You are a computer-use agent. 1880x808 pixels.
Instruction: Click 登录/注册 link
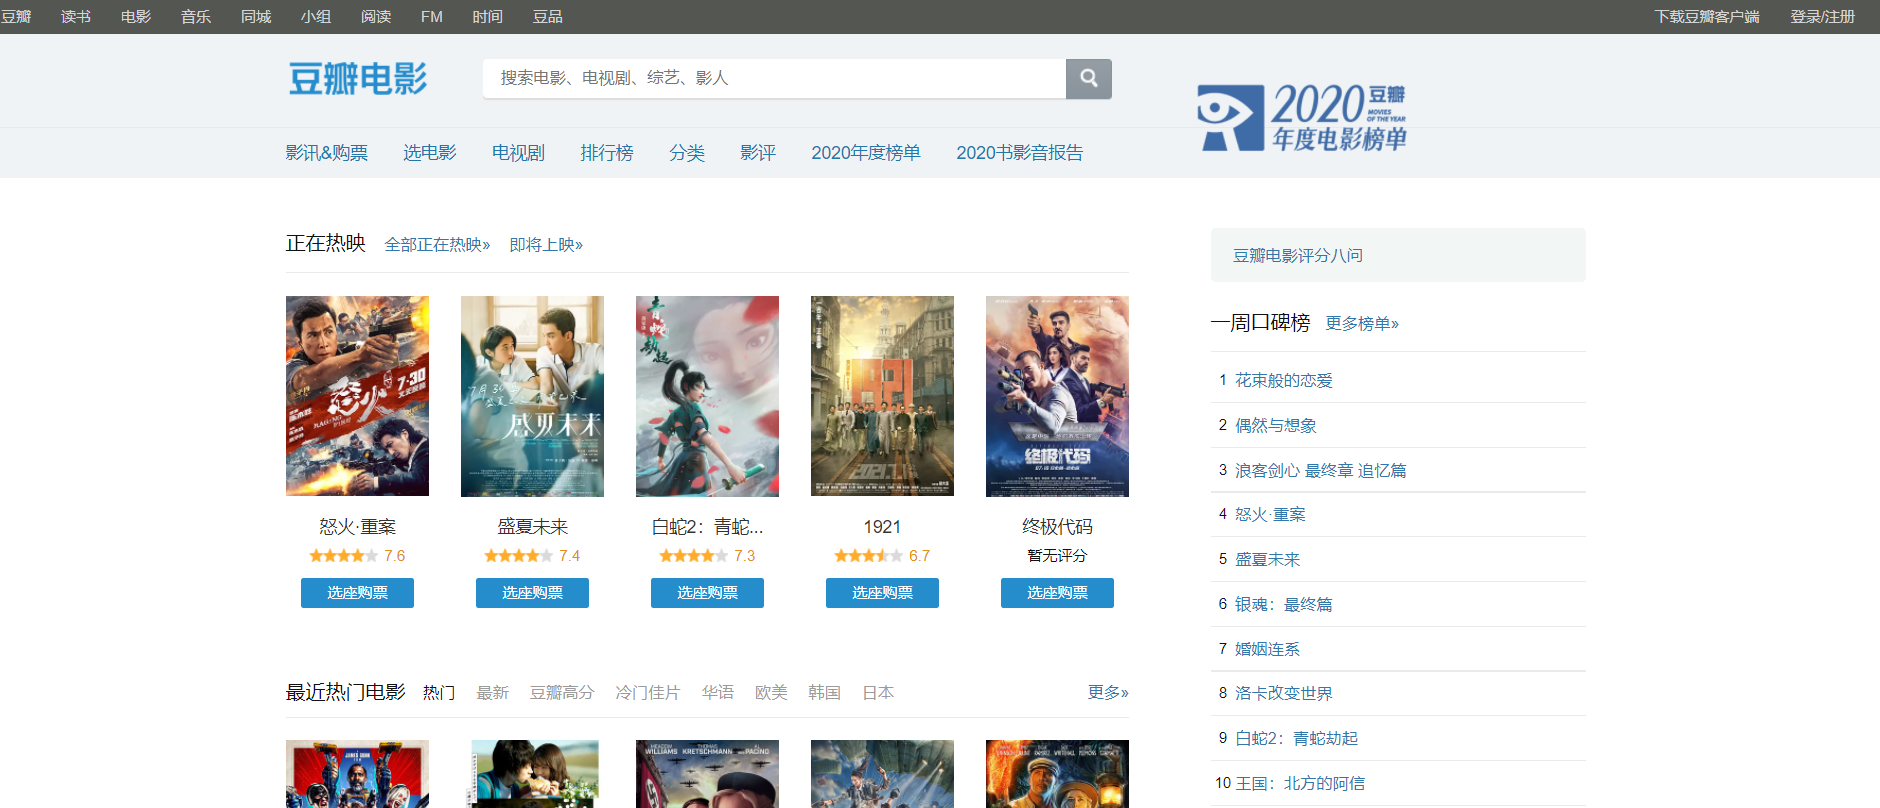point(1823,17)
